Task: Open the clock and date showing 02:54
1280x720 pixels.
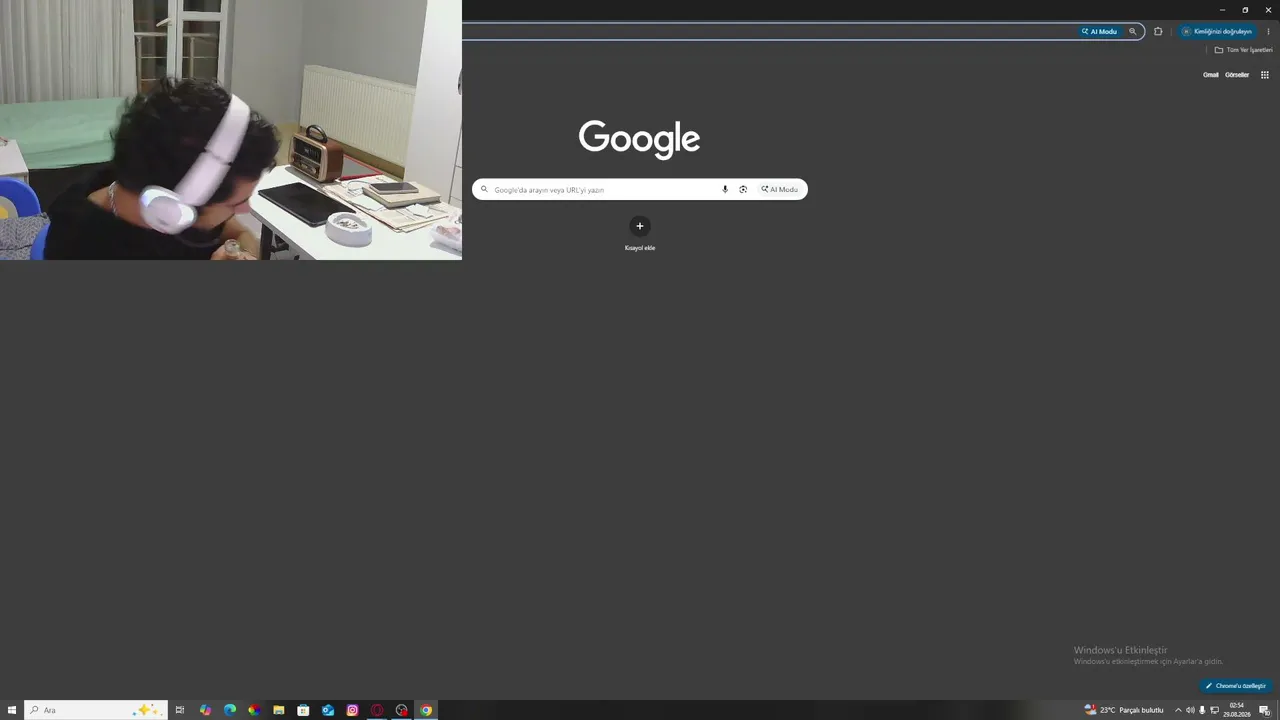Action: point(1237,710)
